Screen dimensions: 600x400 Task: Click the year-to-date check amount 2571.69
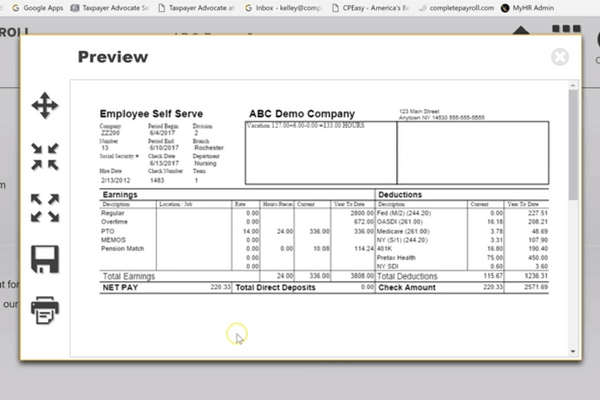click(536, 287)
